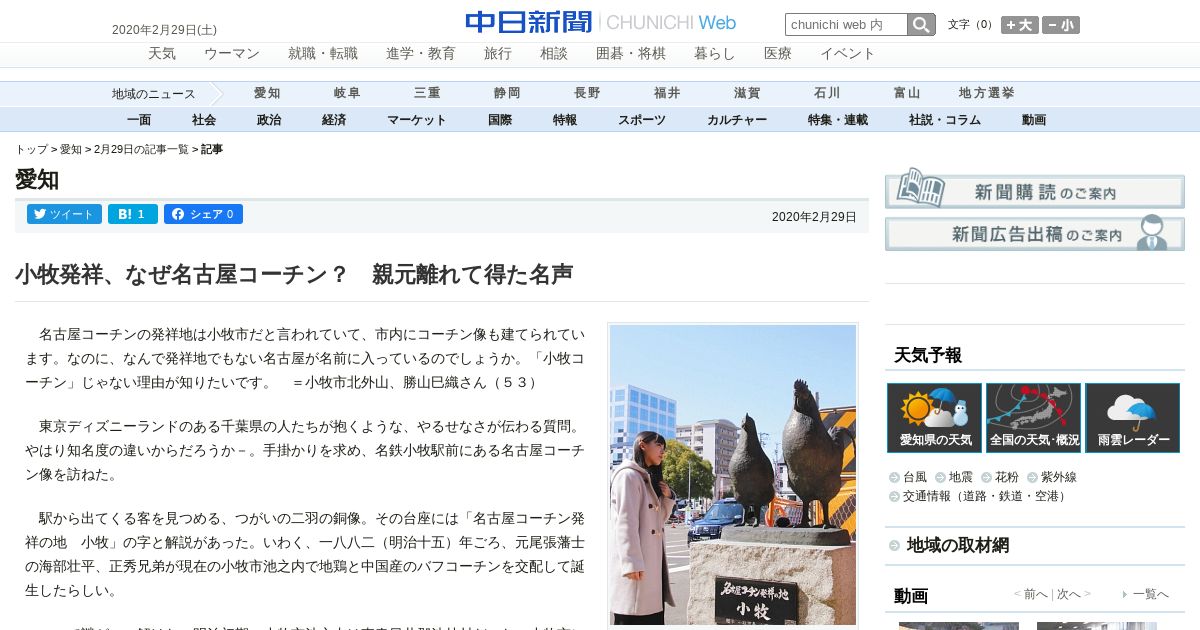Screen dimensions: 1200x630
Task: Open 就職・転職 in top navigation
Action: tap(323, 54)
